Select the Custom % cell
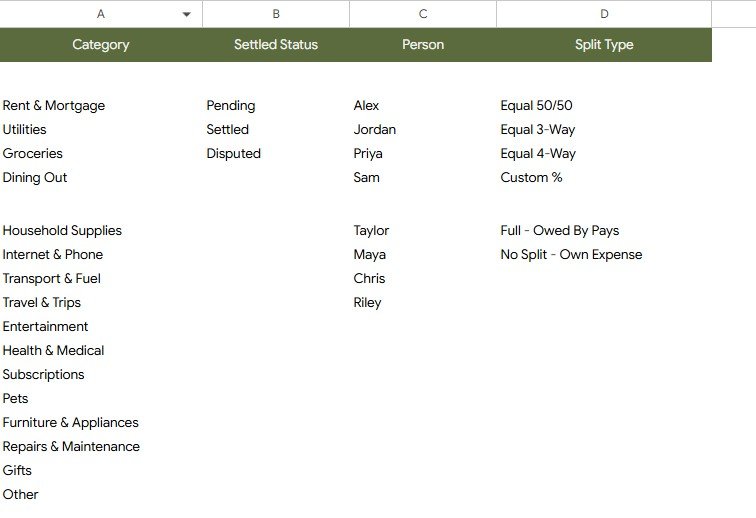The width and height of the screenshot is (756, 518). [604, 177]
